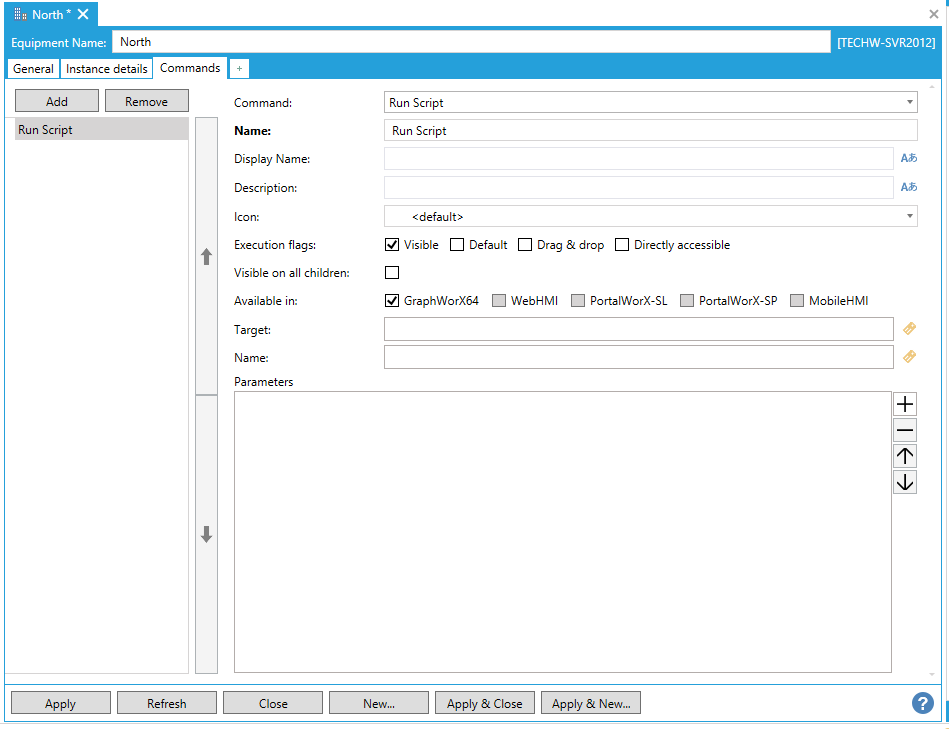Uncheck the Visible execution flag
Viewport: 949px width, 729px height.
(392, 245)
